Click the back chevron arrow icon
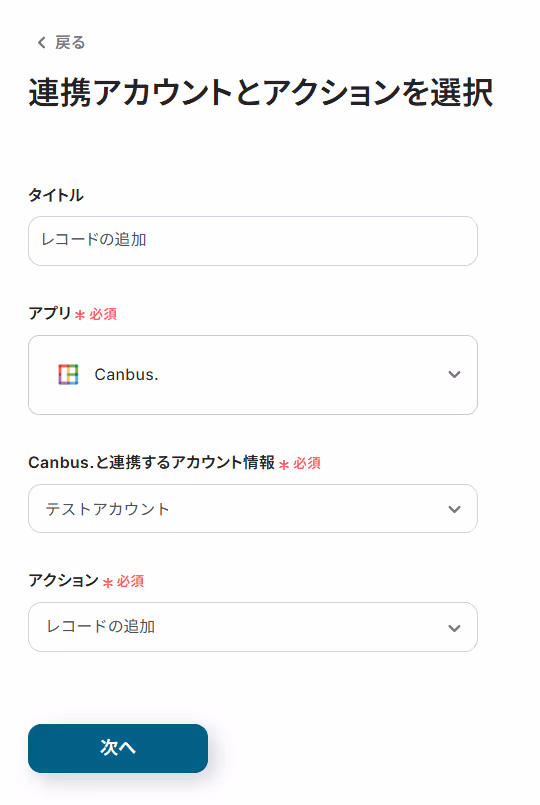Viewport: 540px width, 805px height. coord(42,43)
